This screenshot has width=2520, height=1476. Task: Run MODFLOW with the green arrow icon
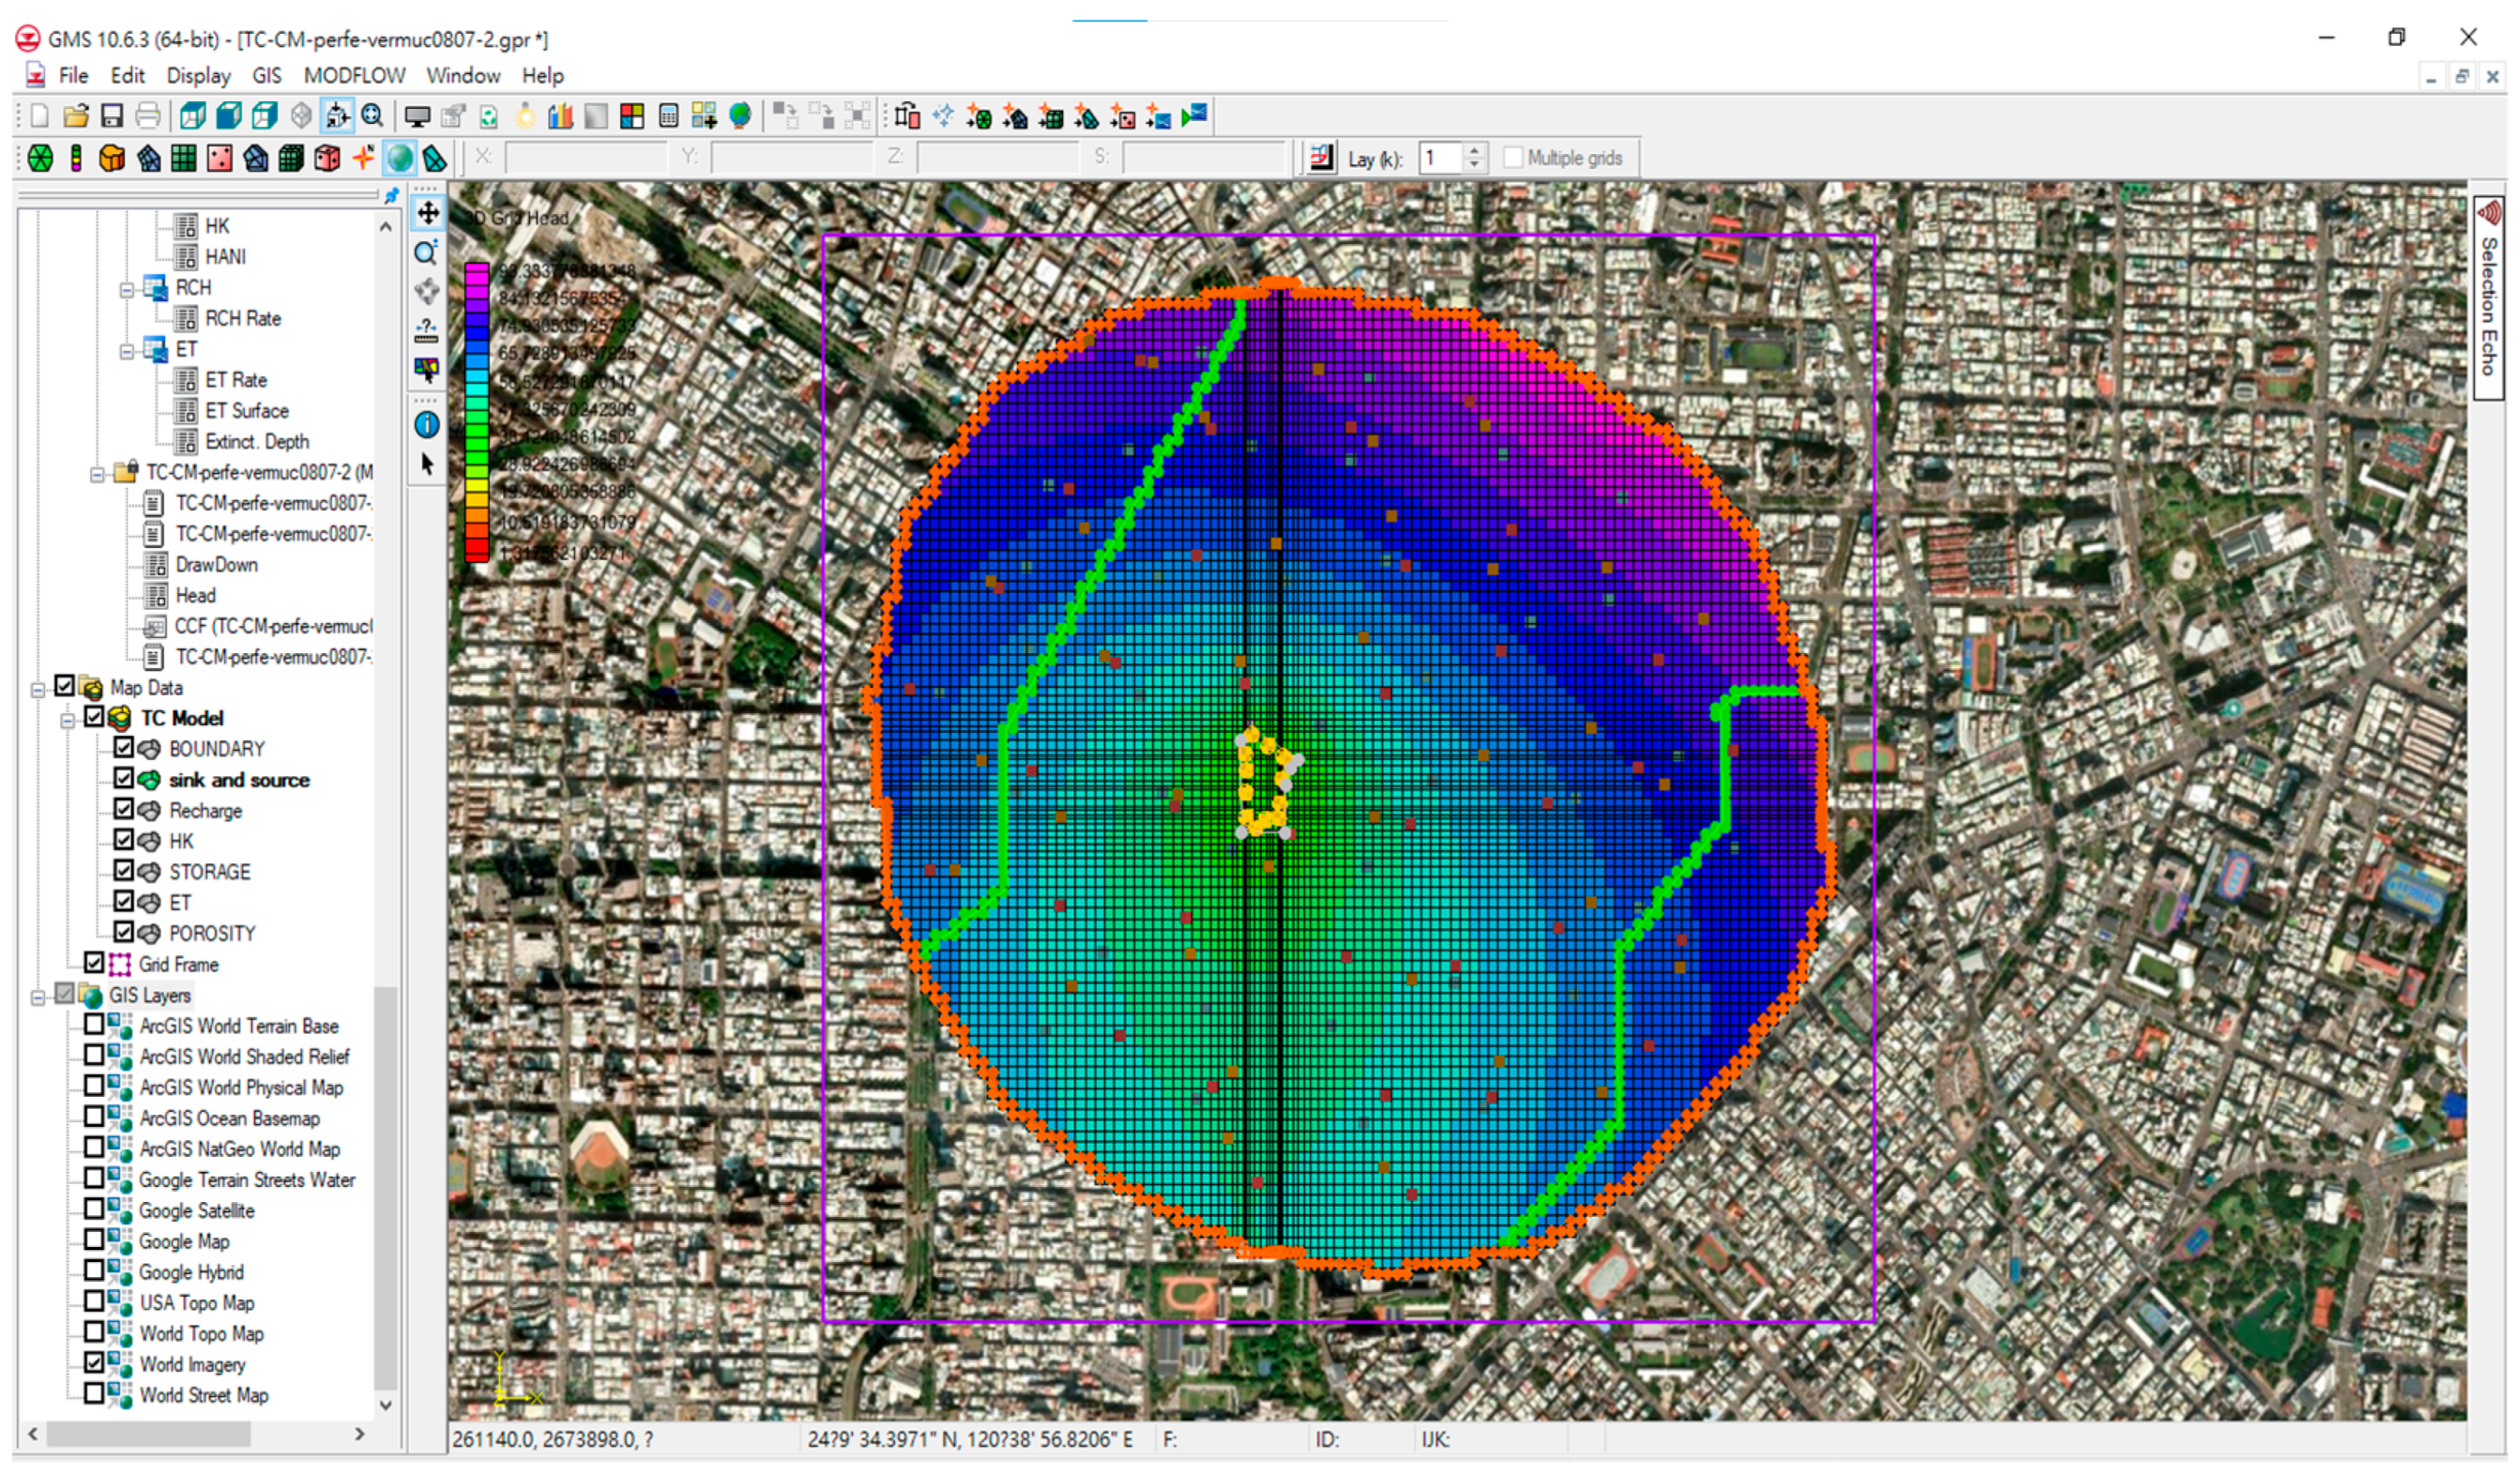coord(1194,116)
